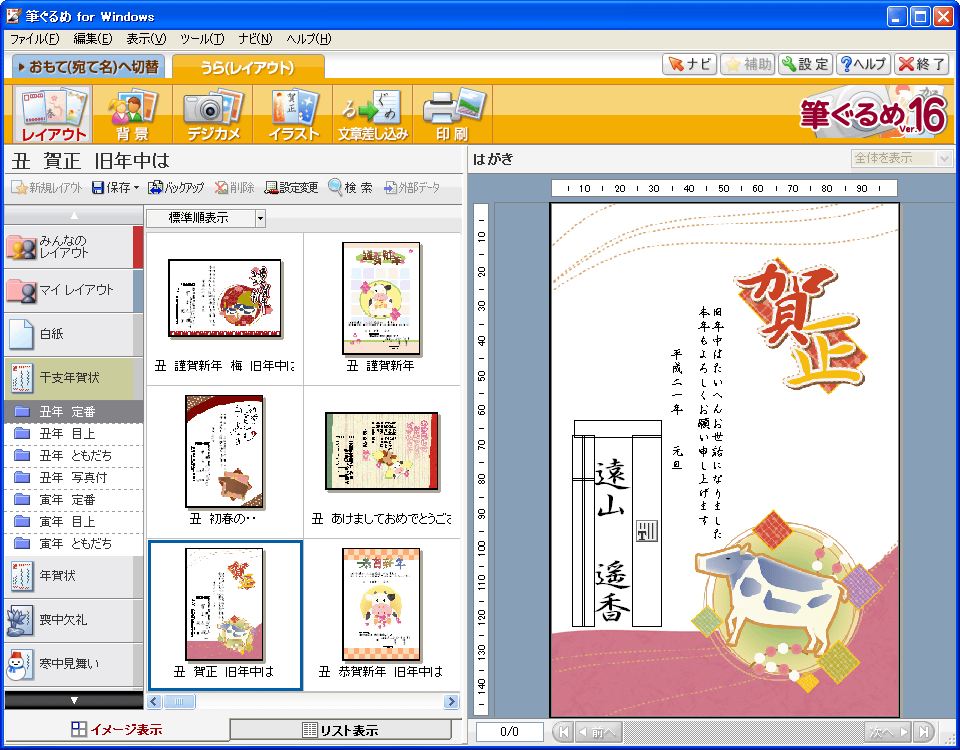
Task: Switch to おもて(宛て名)へ切替 tab
Action: click(x=88, y=67)
